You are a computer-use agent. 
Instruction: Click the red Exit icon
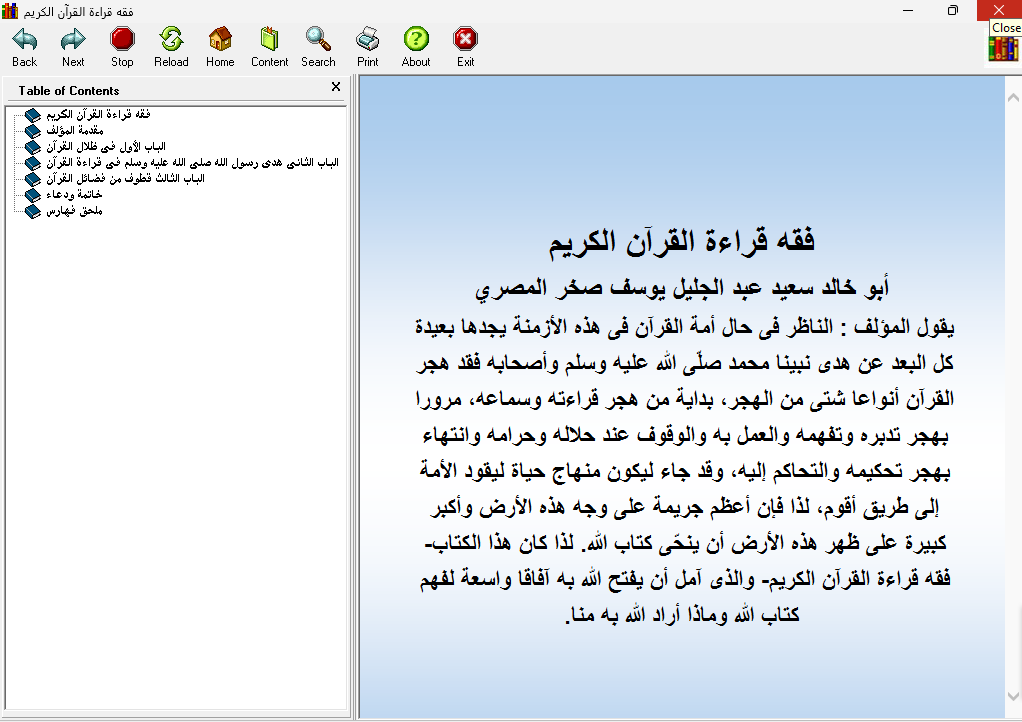pyautogui.click(x=465, y=47)
